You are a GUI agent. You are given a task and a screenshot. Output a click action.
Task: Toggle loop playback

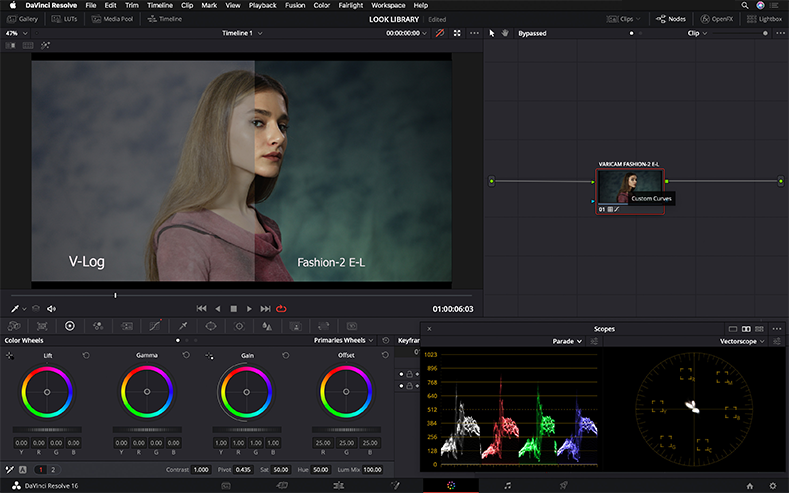click(281, 309)
